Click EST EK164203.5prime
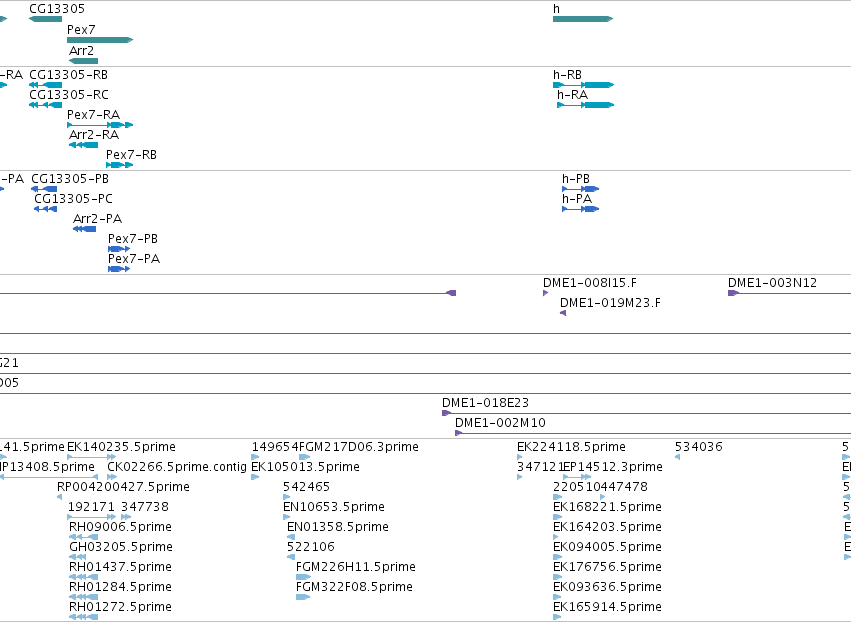The image size is (851, 622). (557, 537)
